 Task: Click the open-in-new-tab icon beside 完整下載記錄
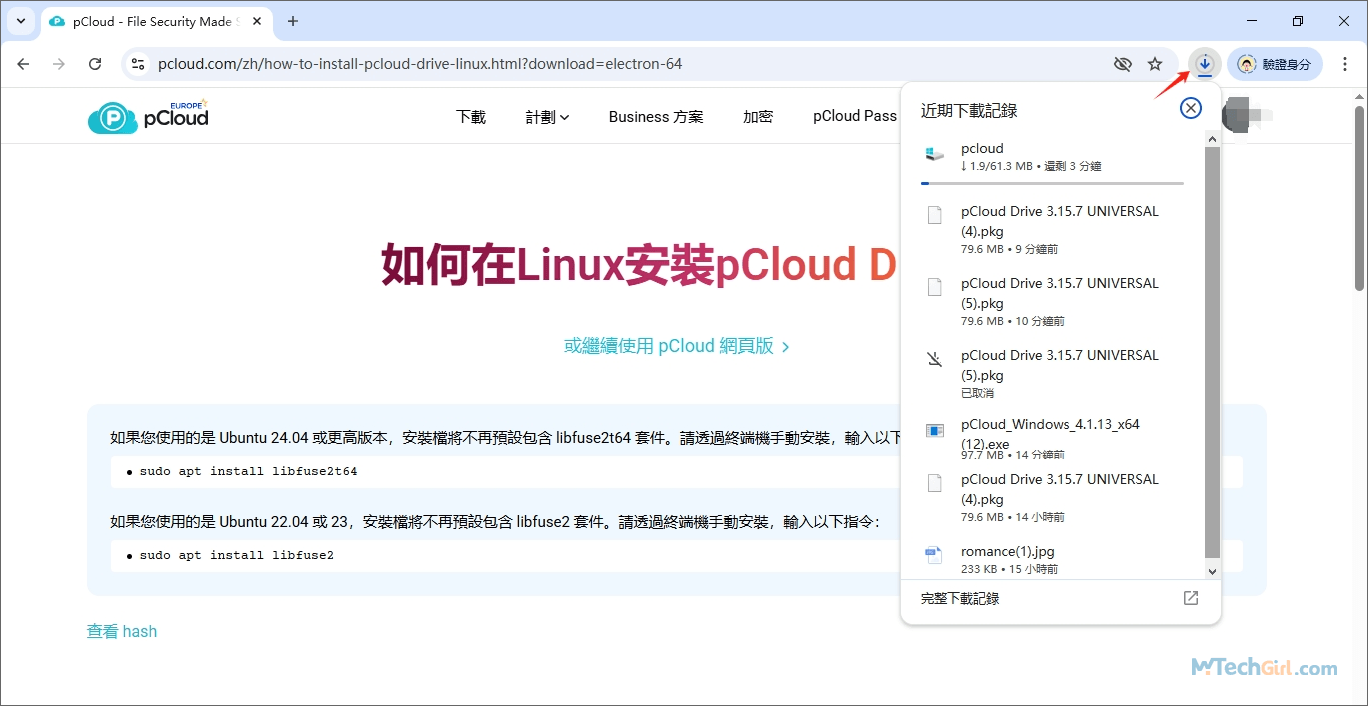coord(1190,598)
